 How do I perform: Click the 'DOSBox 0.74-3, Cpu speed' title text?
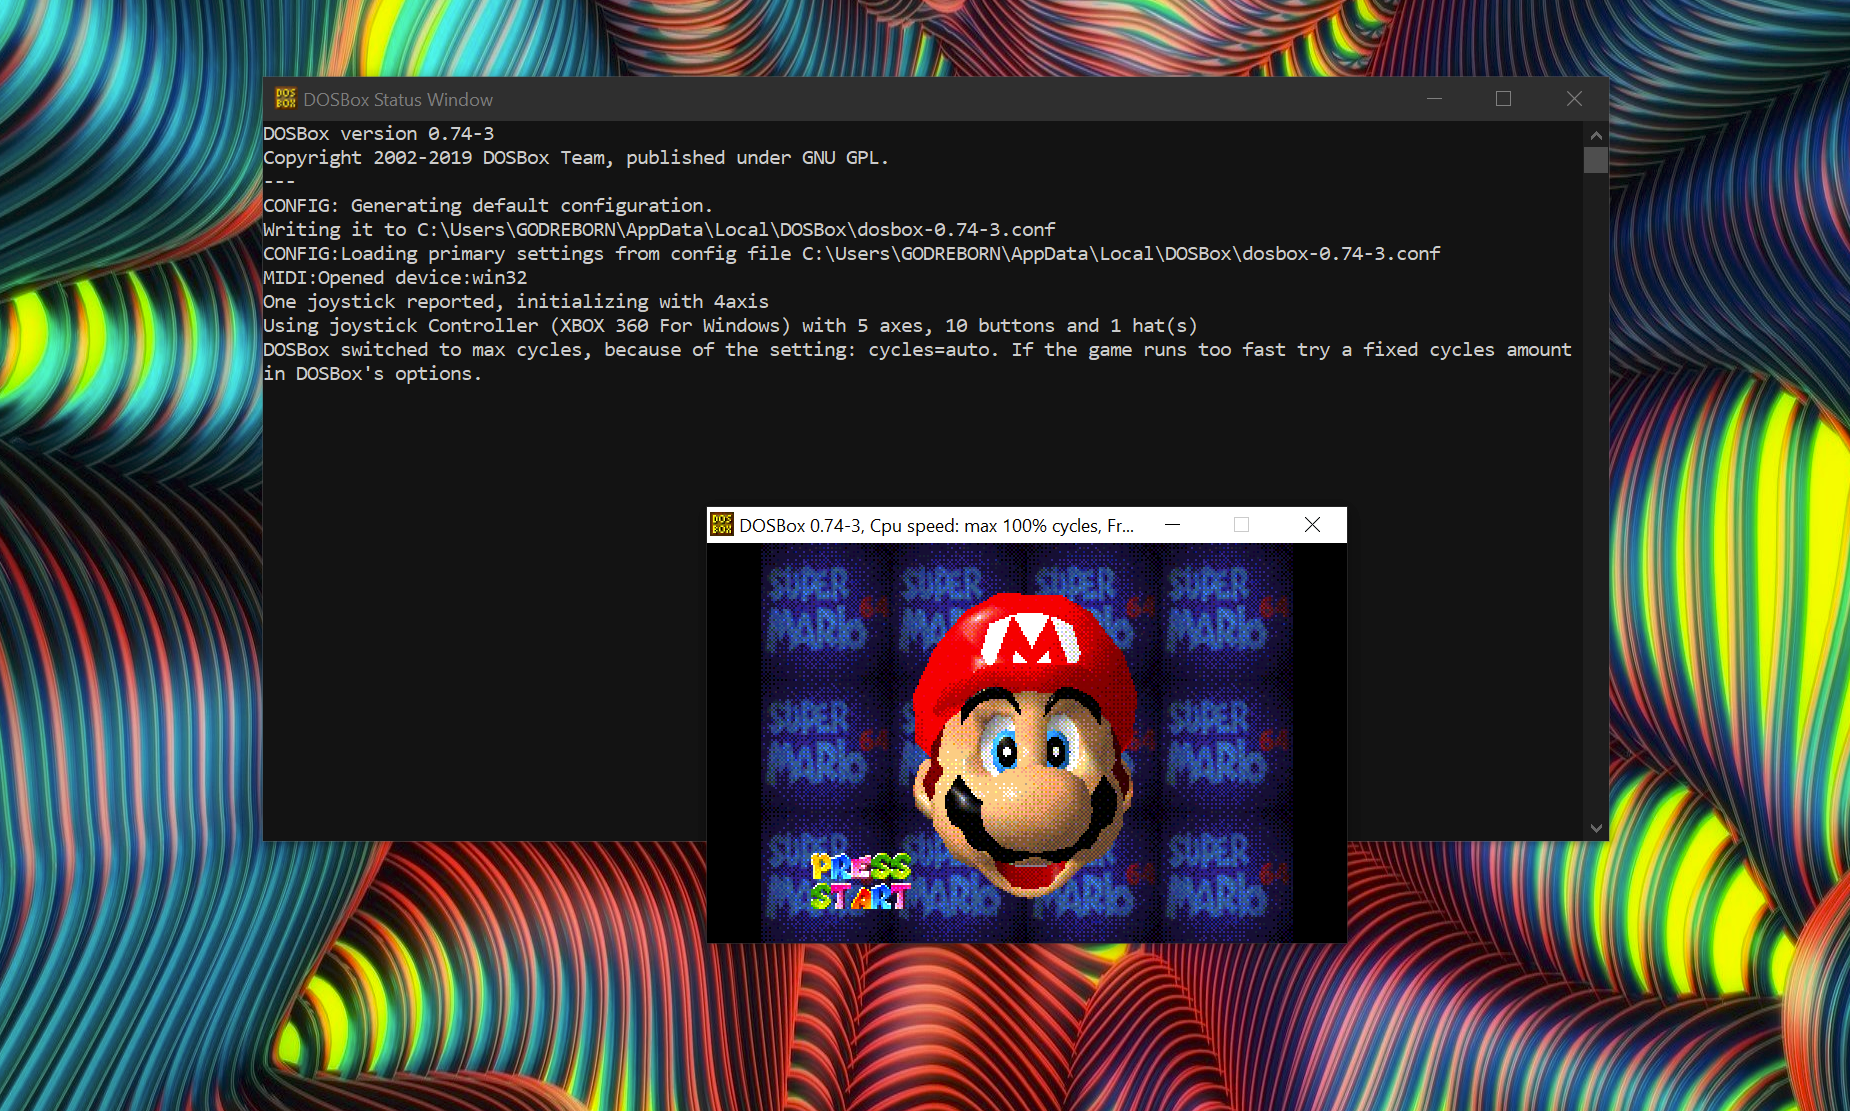point(937,526)
